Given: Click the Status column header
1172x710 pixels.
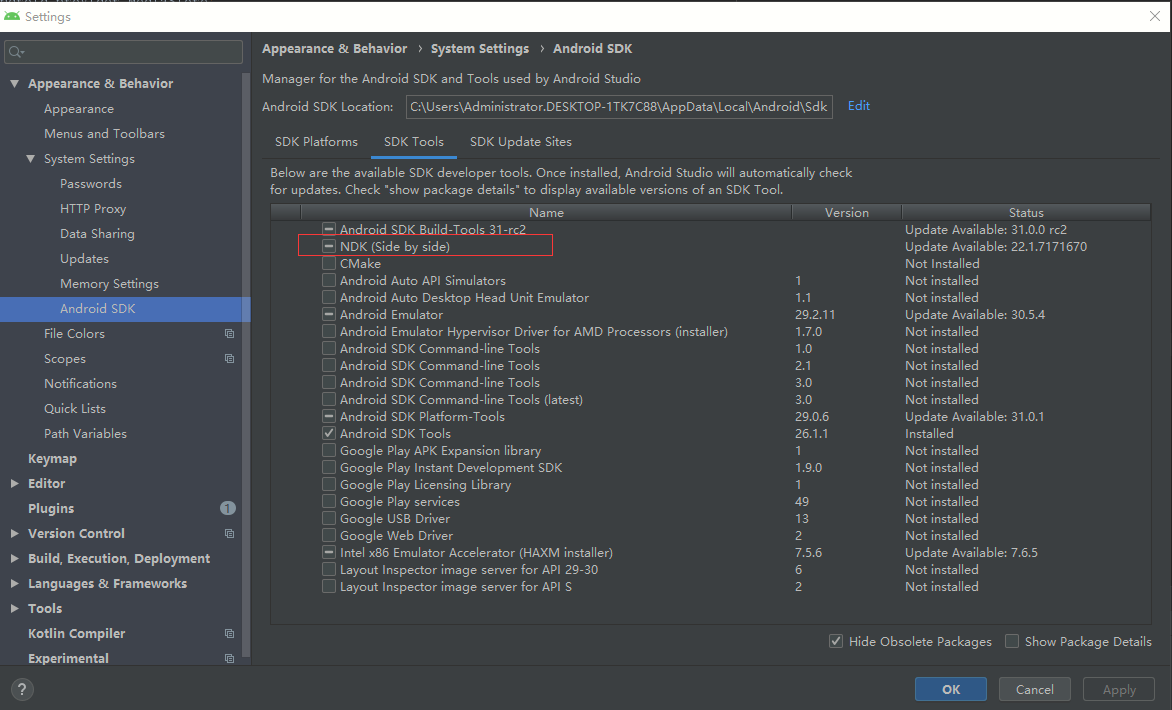Looking at the screenshot, I should click(1026, 212).
